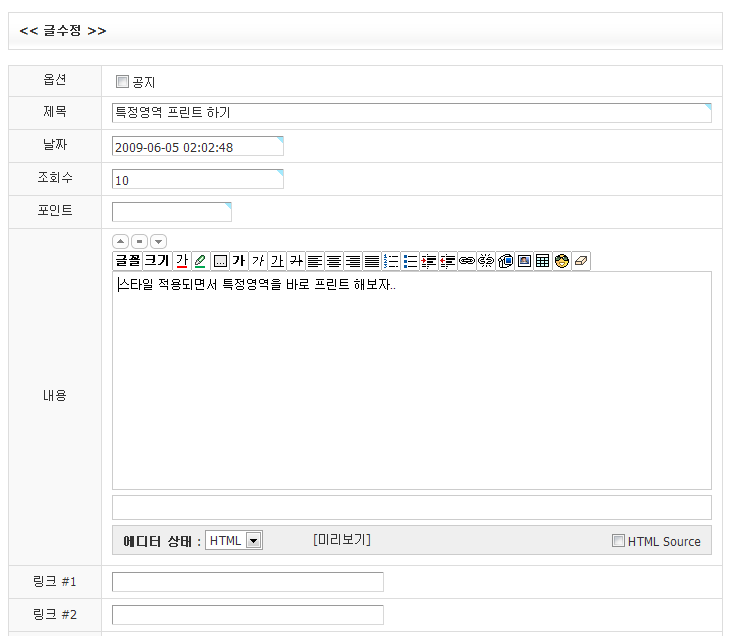This screenshot has width=729, height=636.
Task: Open the 글꼴 font dropdown
Action: tap(127, 261)
